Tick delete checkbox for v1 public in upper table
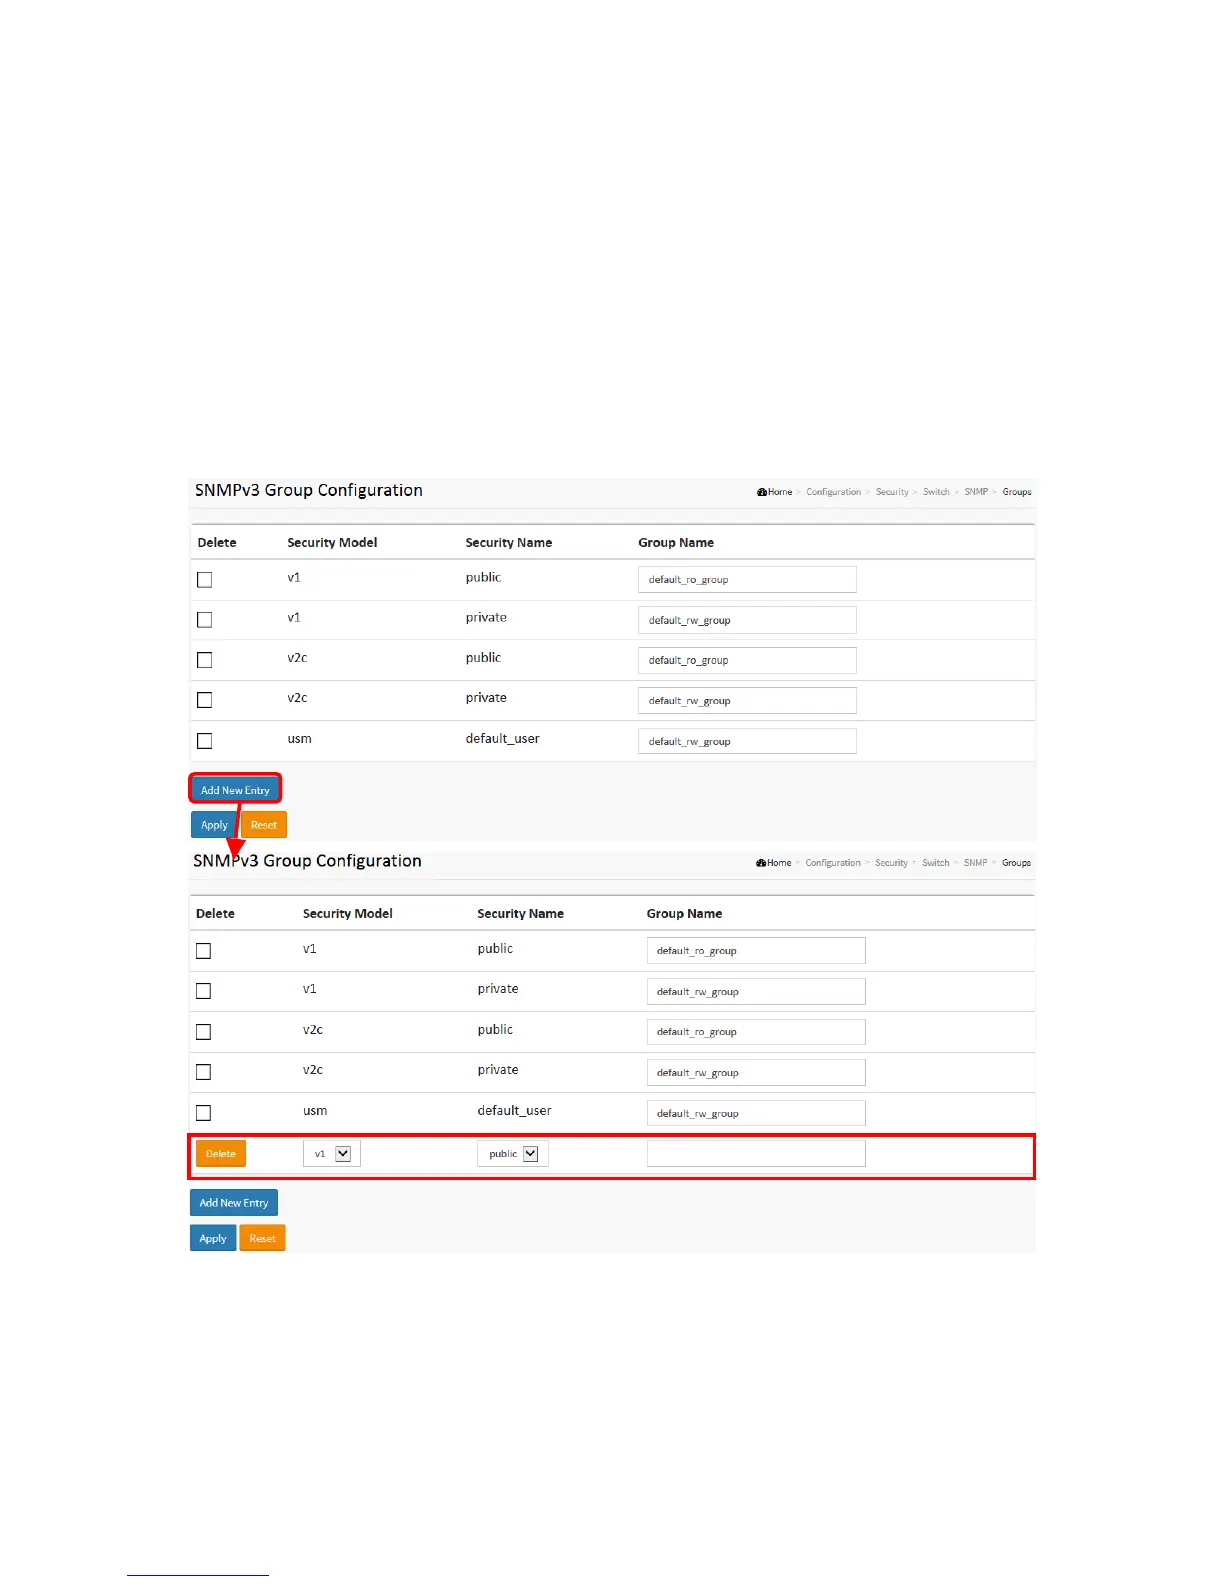This screenshot has width=1224, height=1584. [205, 580]
